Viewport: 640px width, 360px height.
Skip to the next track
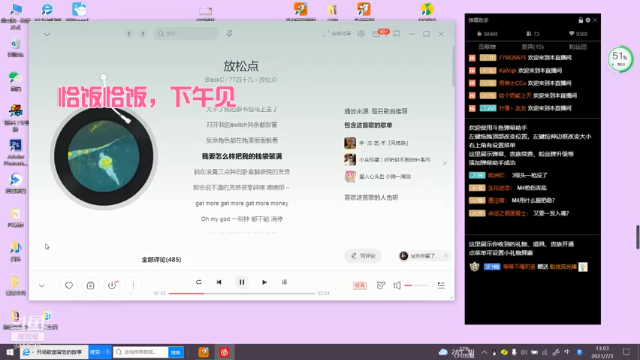[x=264, y=282]
